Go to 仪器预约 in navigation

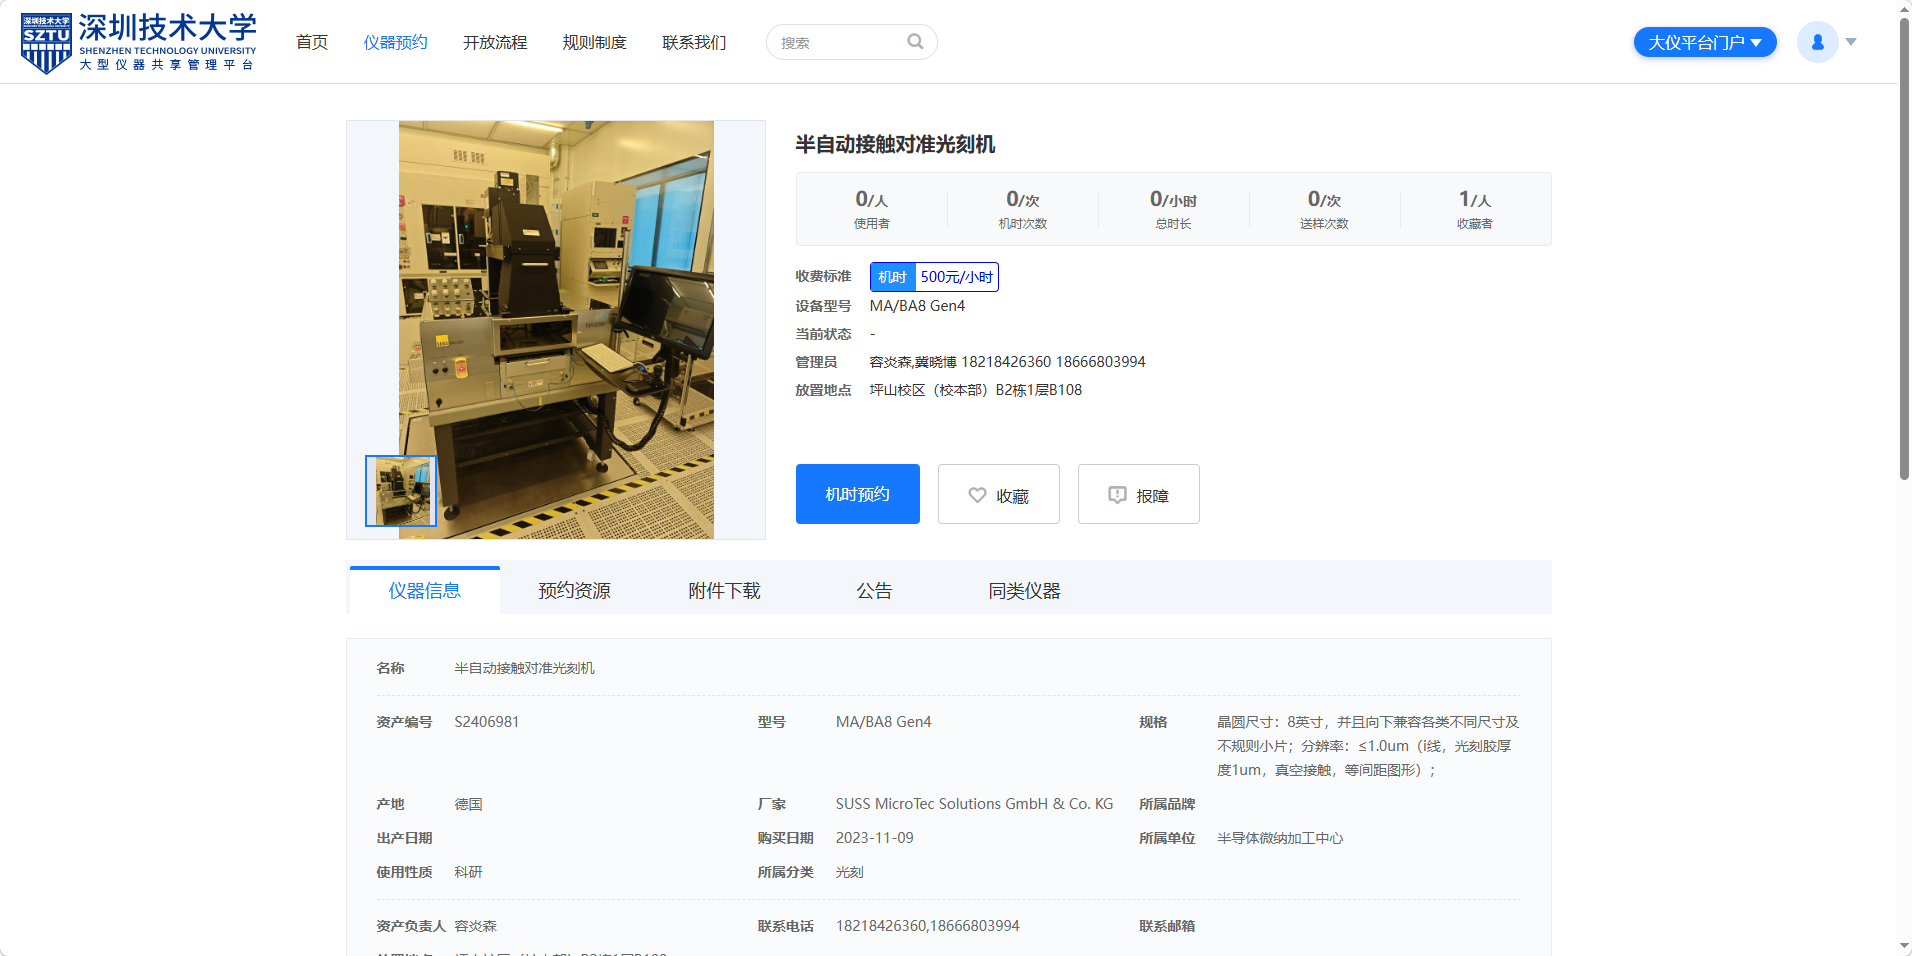coord(395,42)
